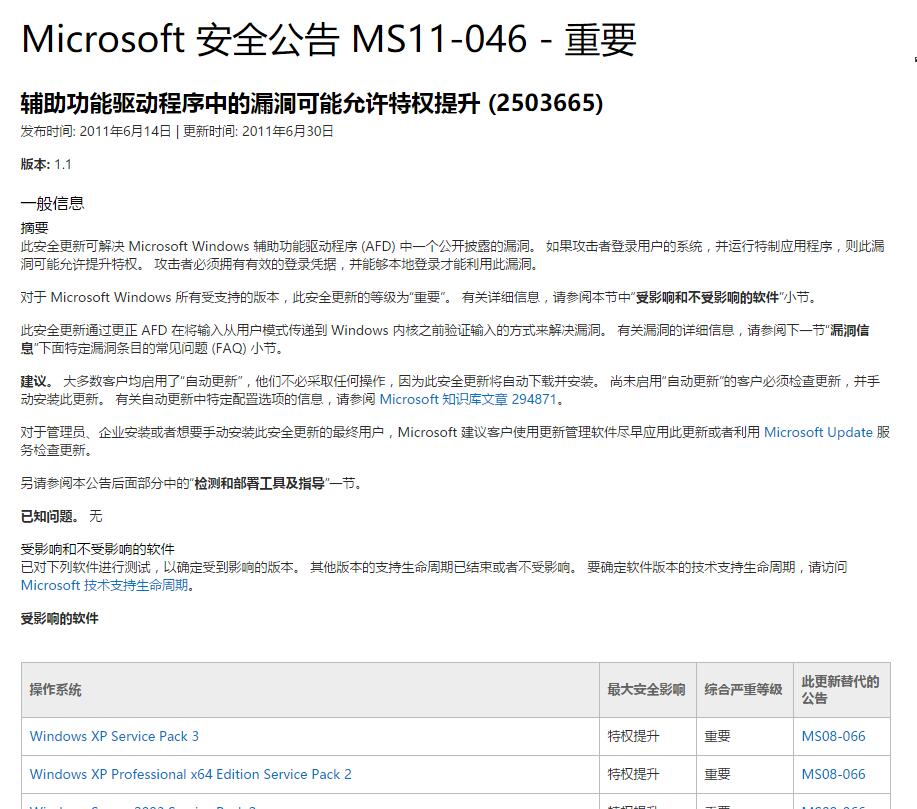The height and width of the screenshot is (809, 917).
Task: Click 特权提升 in XP Professional x64 row
Action: tap(633, 774)
